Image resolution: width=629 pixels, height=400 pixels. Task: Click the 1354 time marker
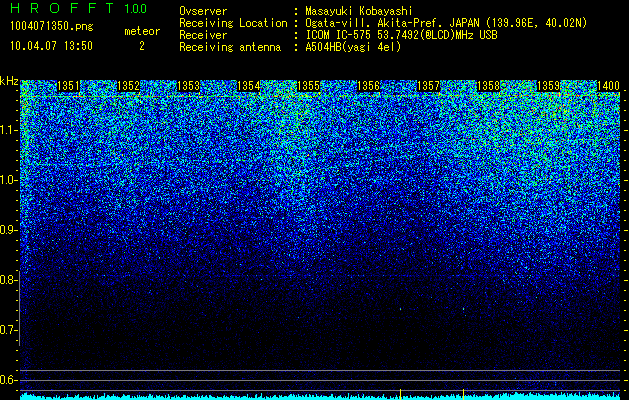coord(248,86)
